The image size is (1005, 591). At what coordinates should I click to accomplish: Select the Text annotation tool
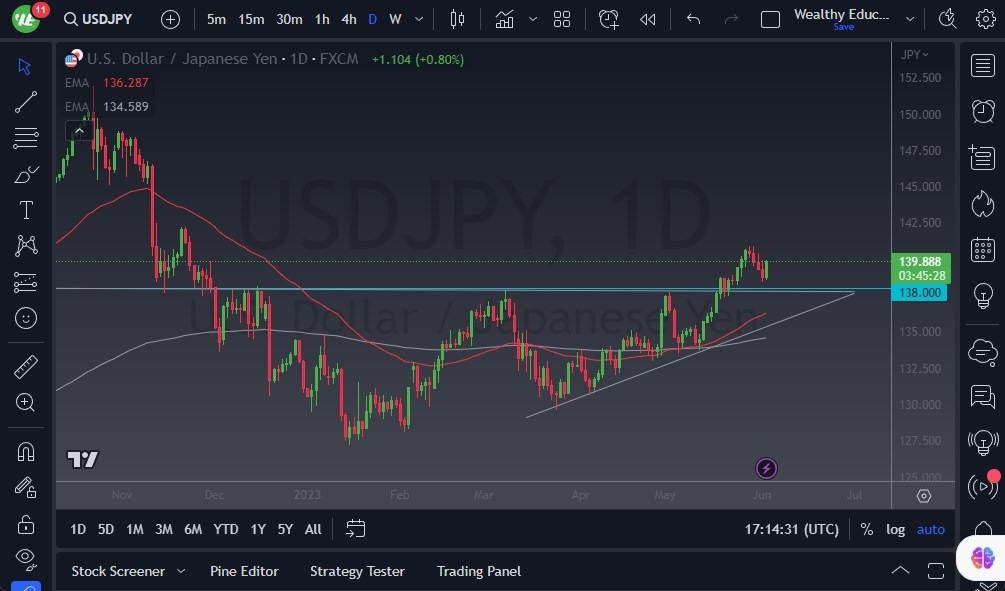point(25,209)
